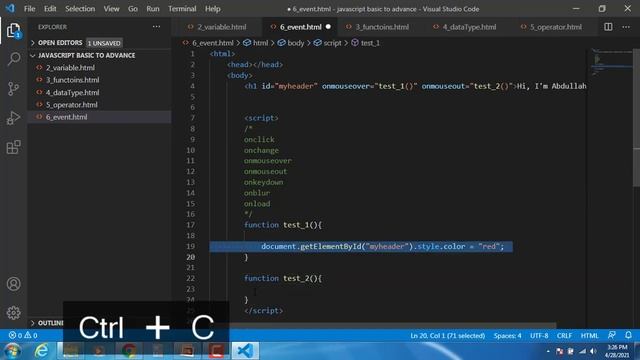Screen dimensions: 640x360
Task: Open the File menu
Action: point(29,9)
